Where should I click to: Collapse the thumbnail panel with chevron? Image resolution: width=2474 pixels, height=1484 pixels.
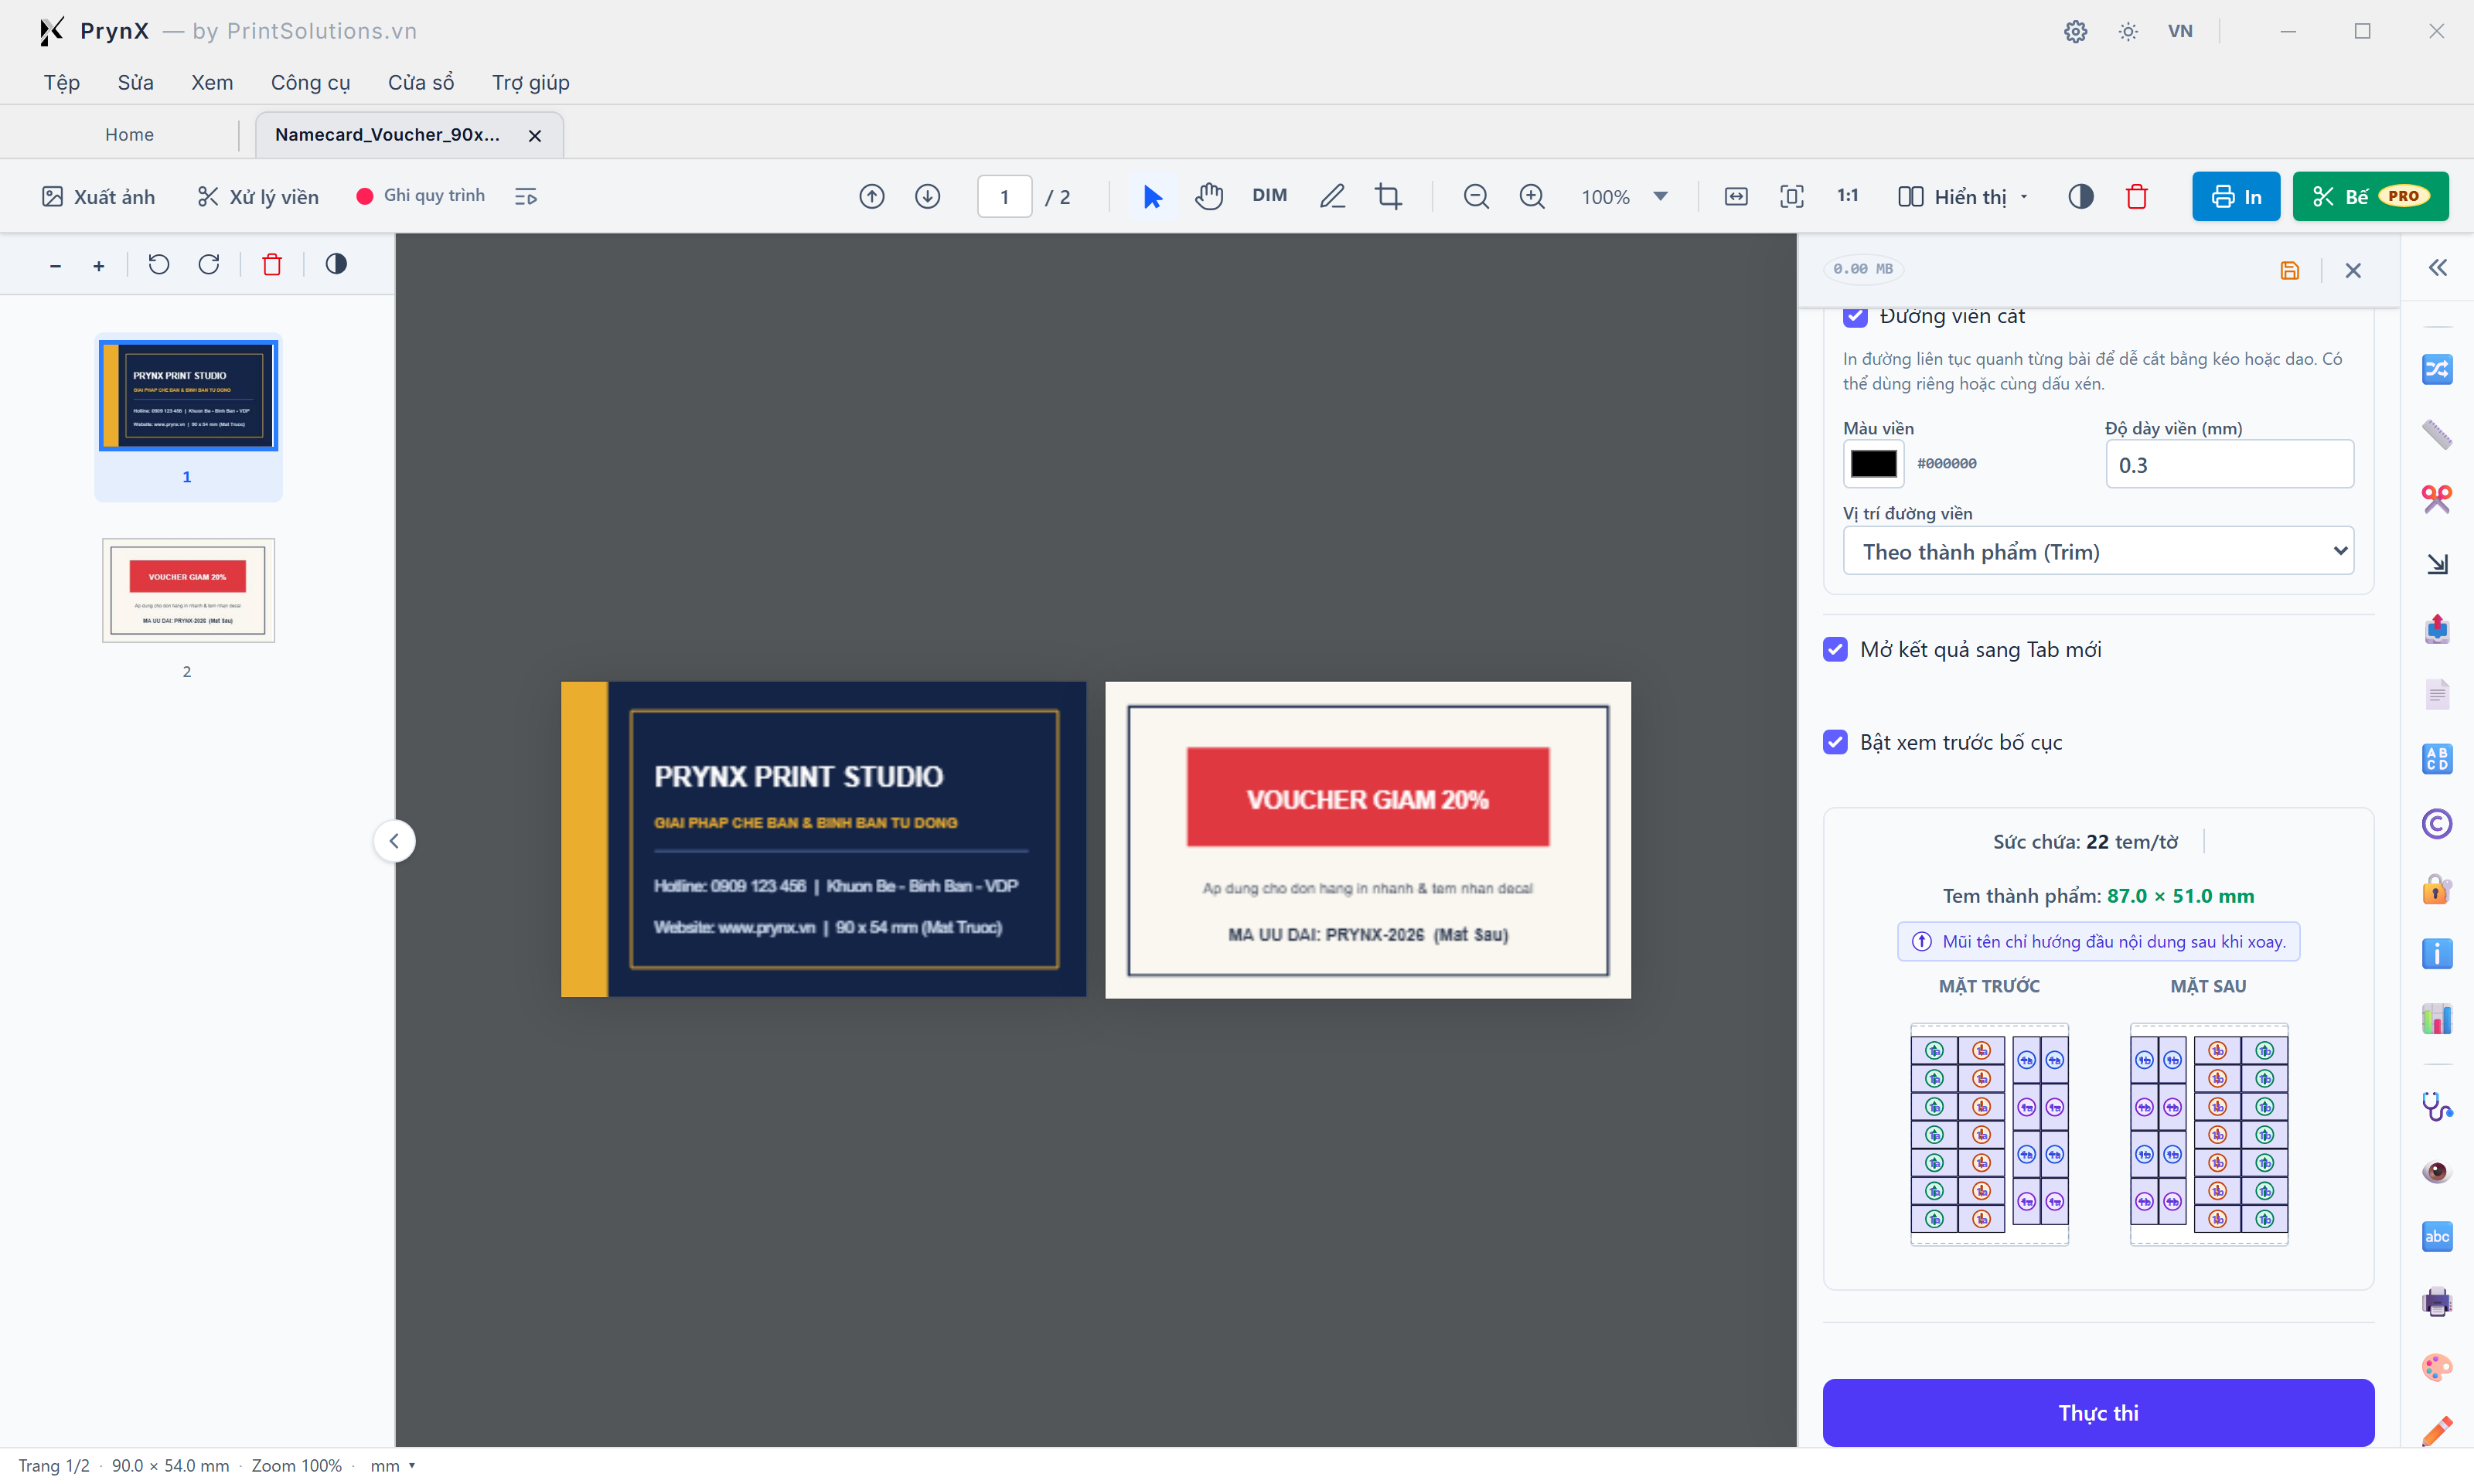tap(394, 841)
